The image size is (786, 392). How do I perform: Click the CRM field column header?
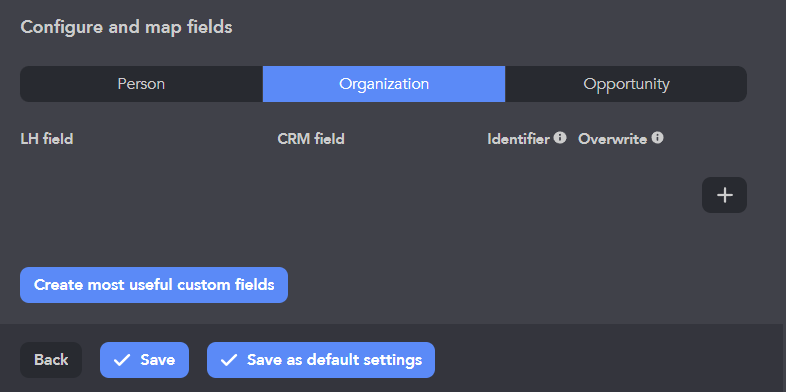(311, 139)
